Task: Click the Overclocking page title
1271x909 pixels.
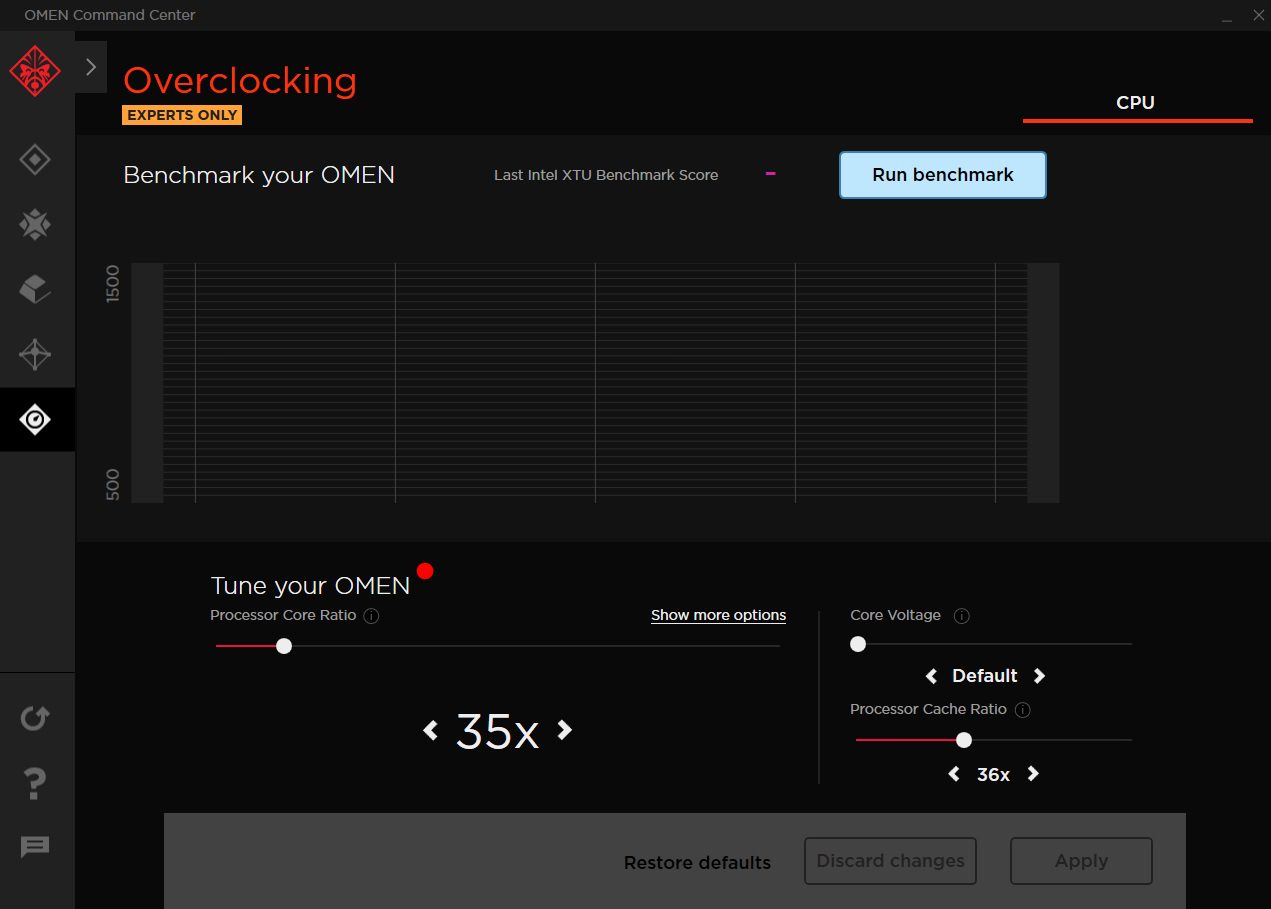Action: (x=240, y=80)
